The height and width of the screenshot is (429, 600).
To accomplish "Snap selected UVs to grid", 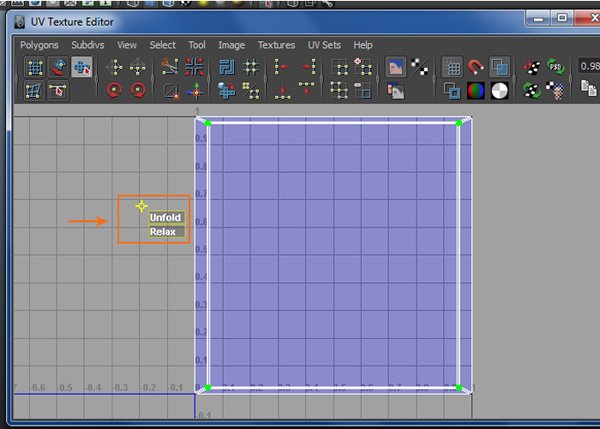I will (251, 67).
